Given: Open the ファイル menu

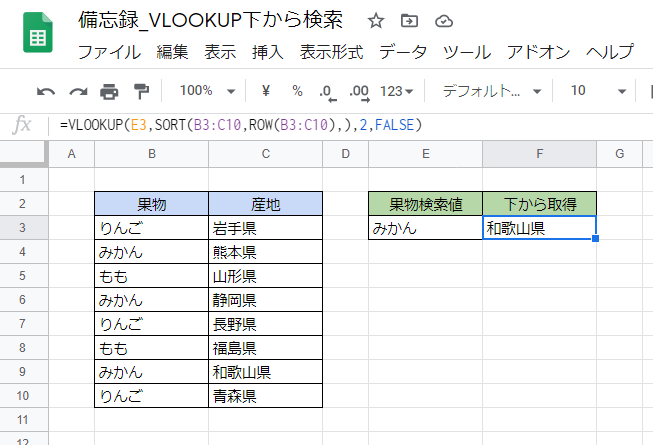Looking at the screenshot, I should pos(110,52).
